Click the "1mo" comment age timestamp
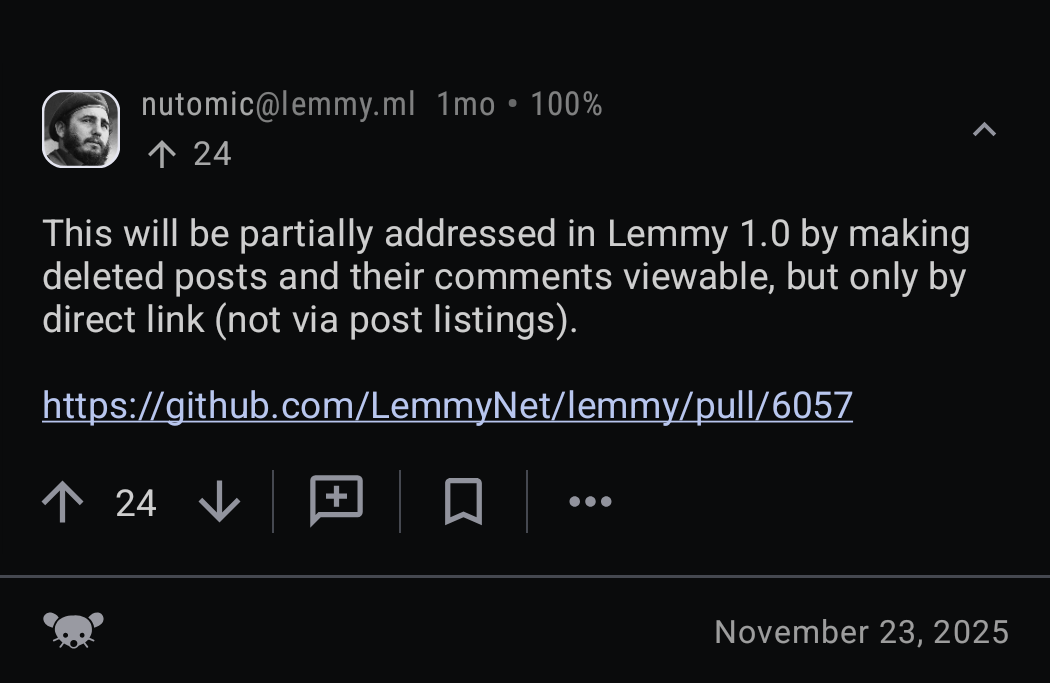 466,104
